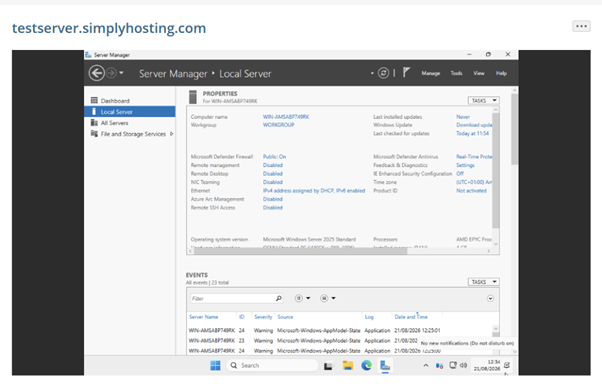
Task: Click the WORKGROUP link
Action: tap(278, 125)
